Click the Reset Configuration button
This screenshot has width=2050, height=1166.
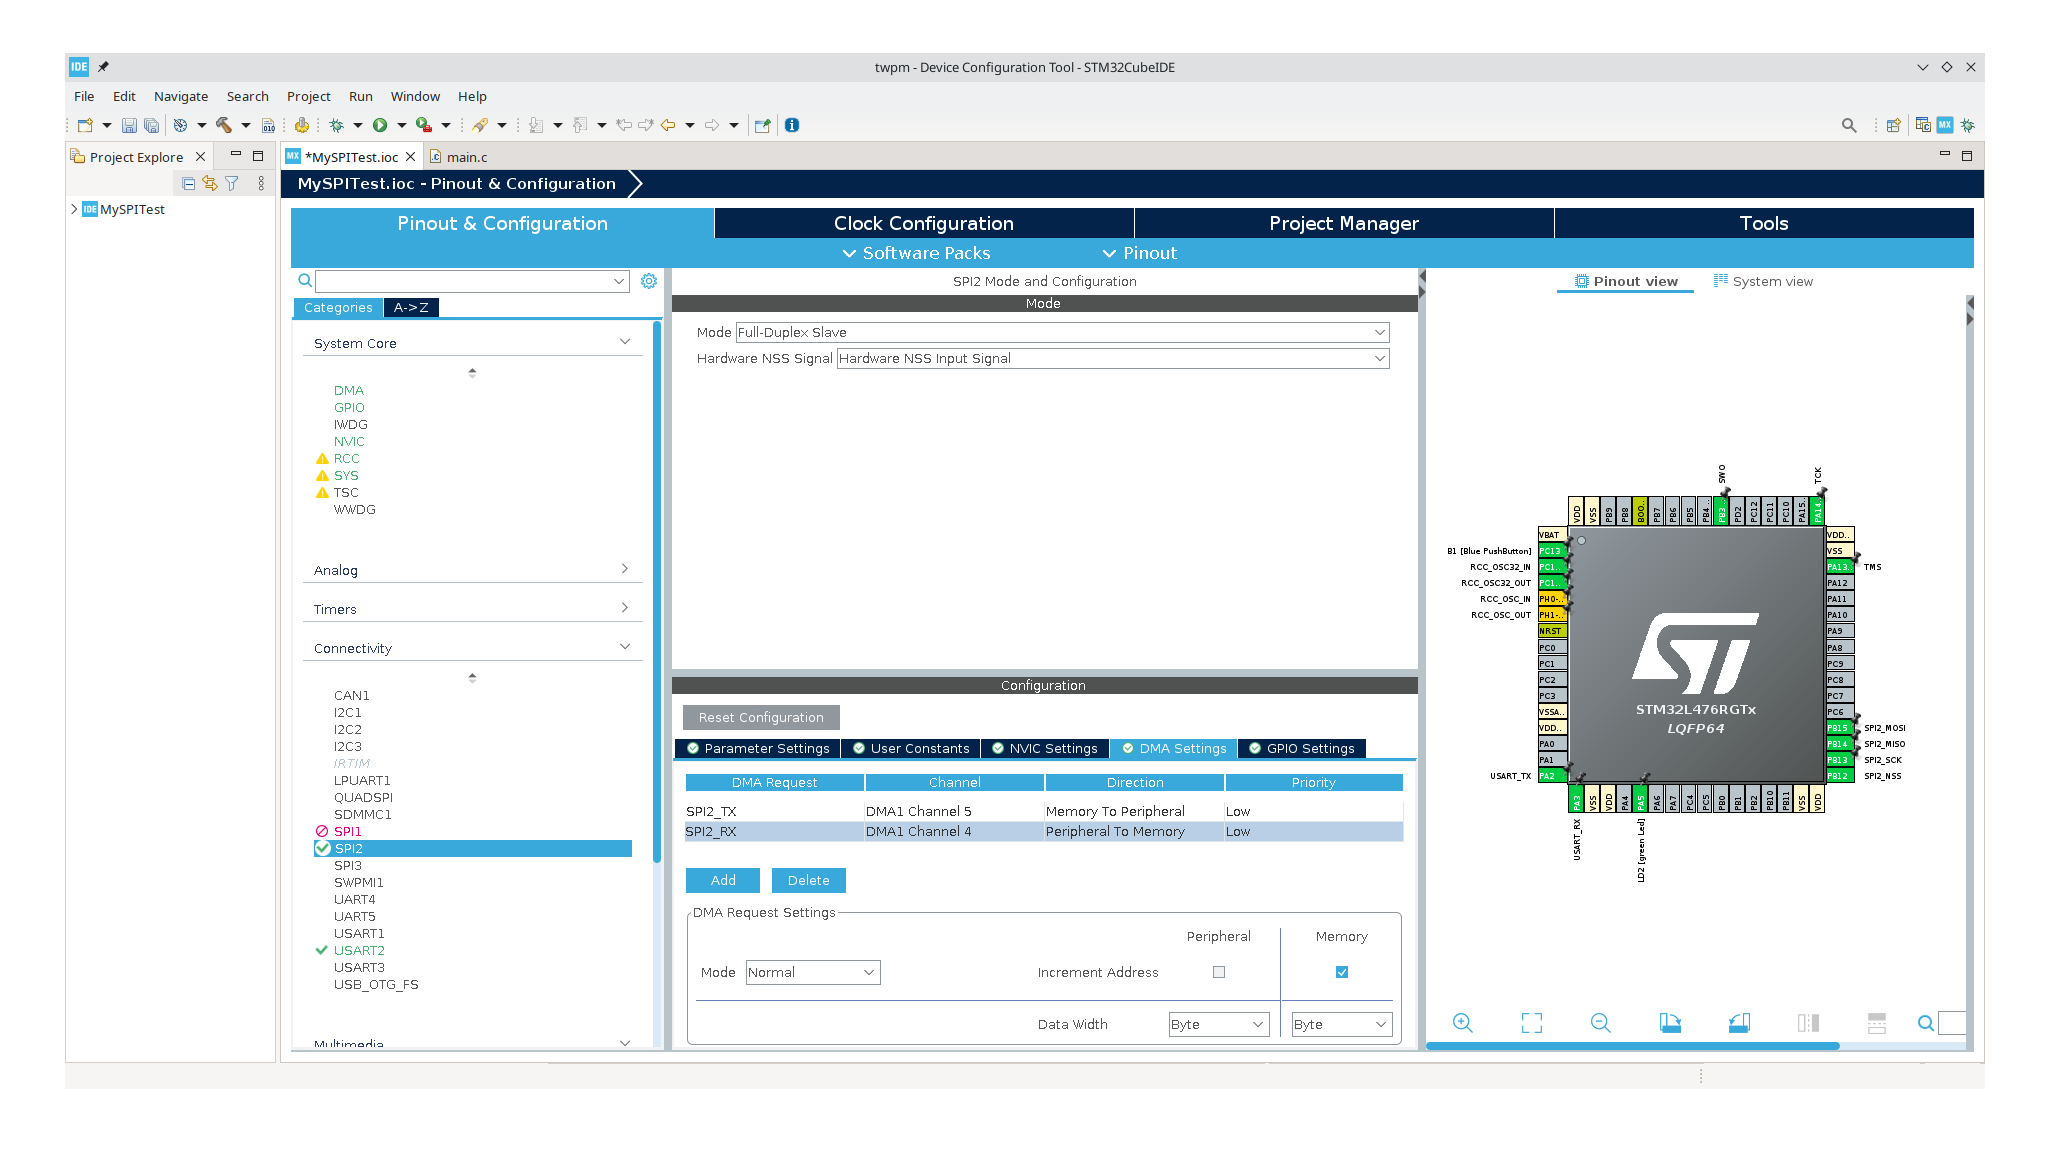[x=761, y=717]
